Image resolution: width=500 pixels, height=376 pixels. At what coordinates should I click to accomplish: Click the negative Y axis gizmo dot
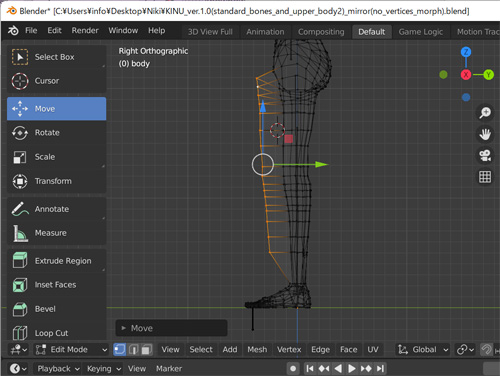point(443,75)
